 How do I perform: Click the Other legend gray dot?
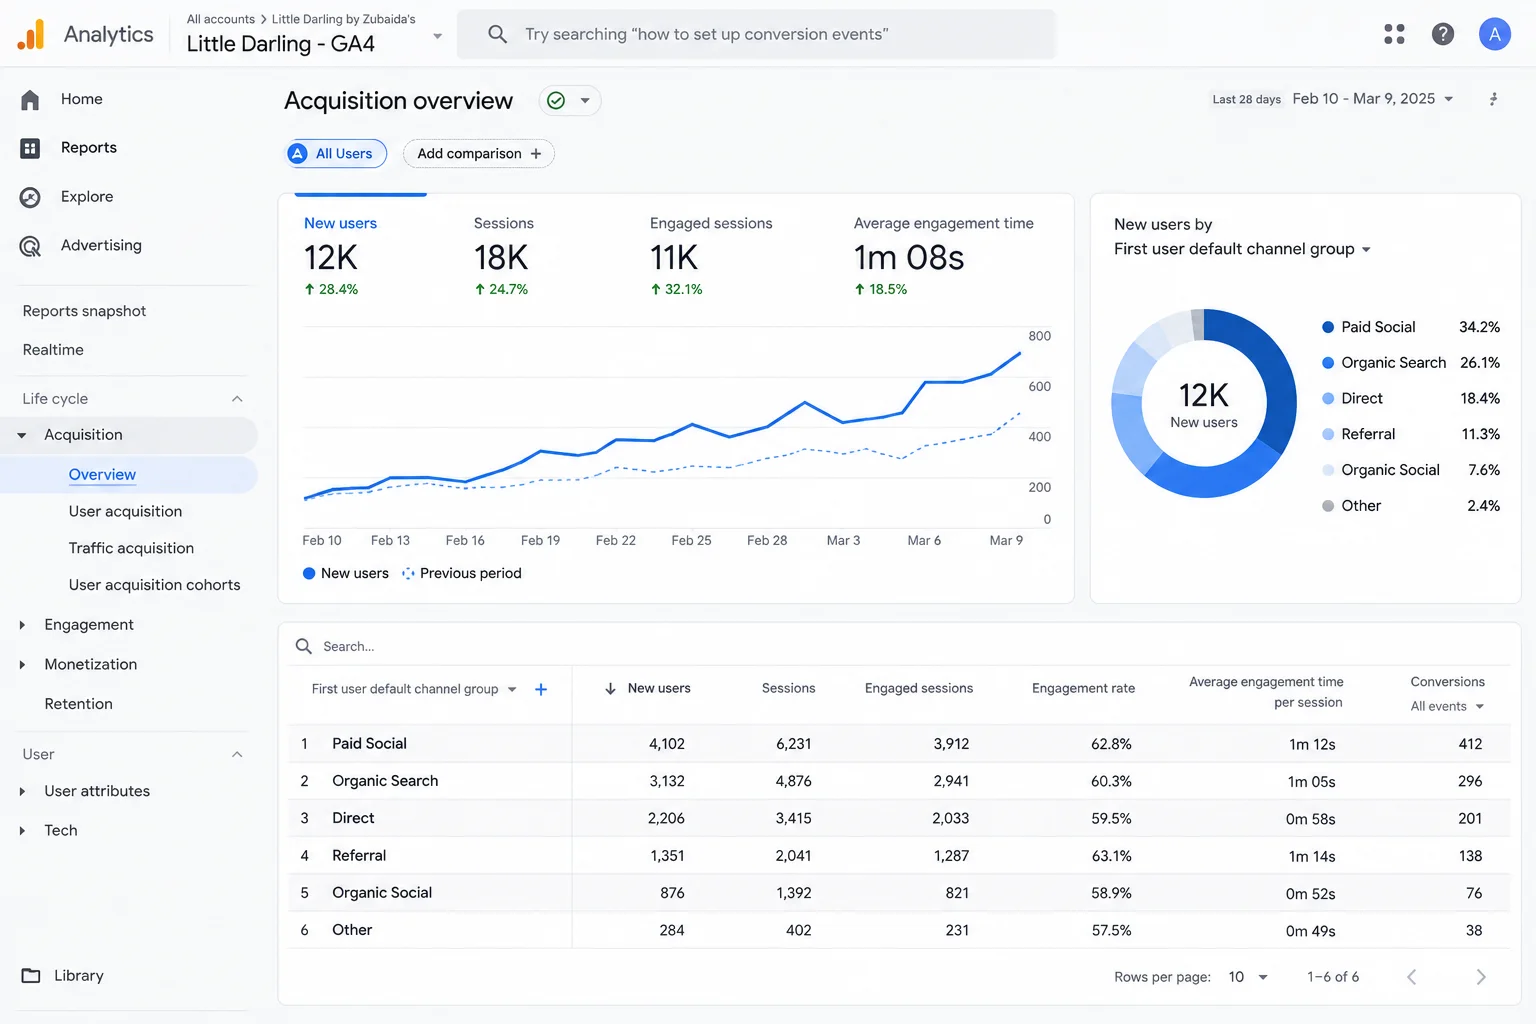(x=1328, y=506)
